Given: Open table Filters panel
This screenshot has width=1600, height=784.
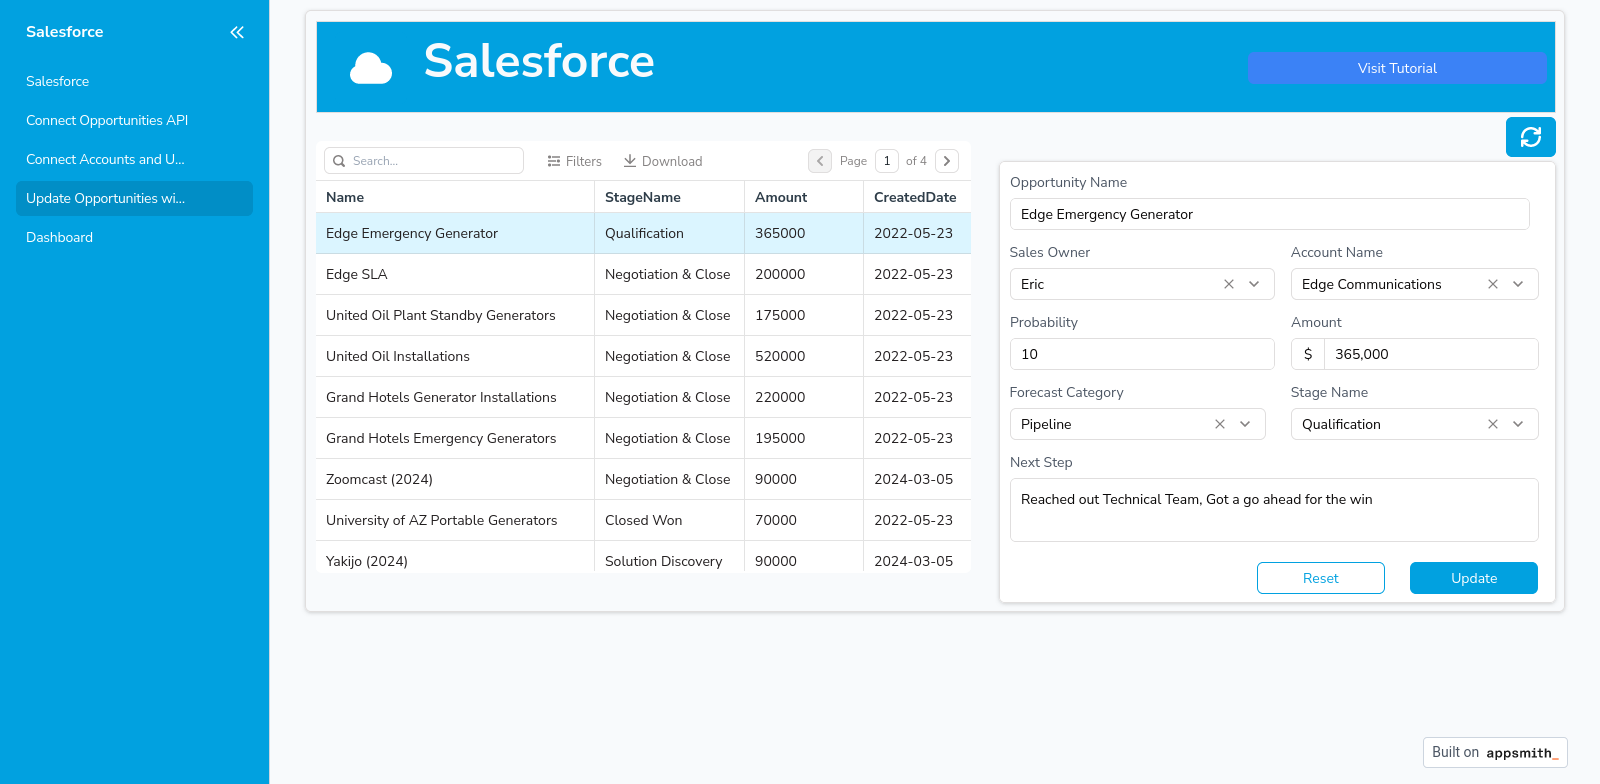Looking at the screenshot, I should pos(575,161).
